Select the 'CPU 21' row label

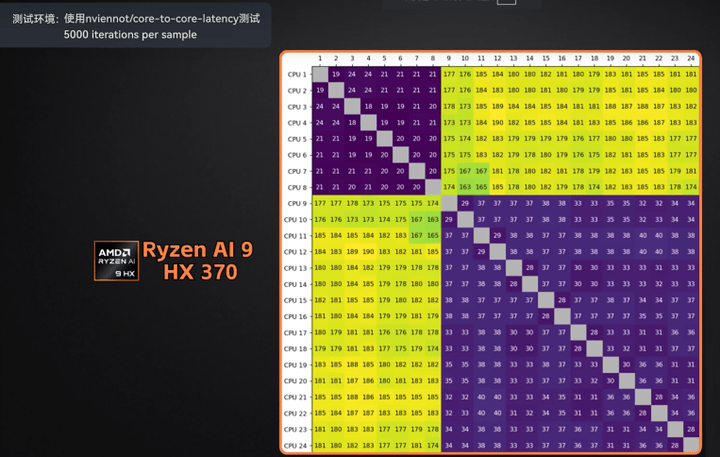coord(295,397)
